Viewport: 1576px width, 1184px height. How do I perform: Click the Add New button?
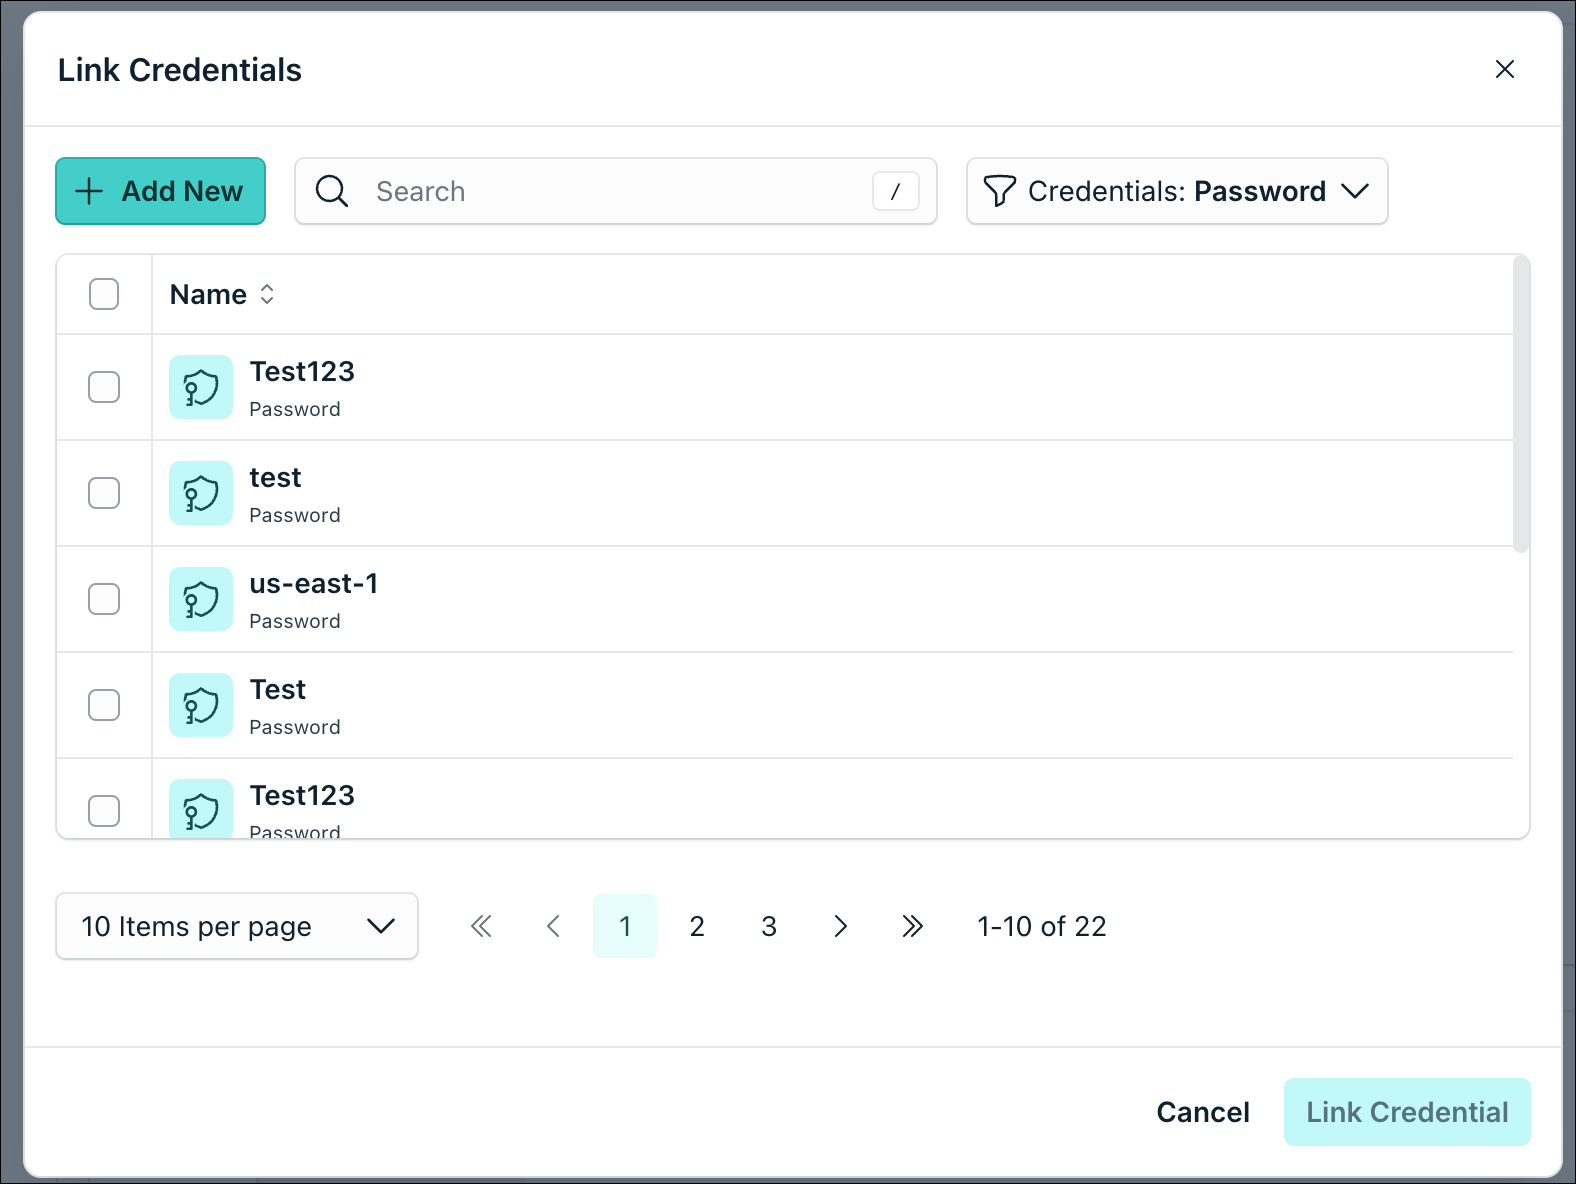161,191
